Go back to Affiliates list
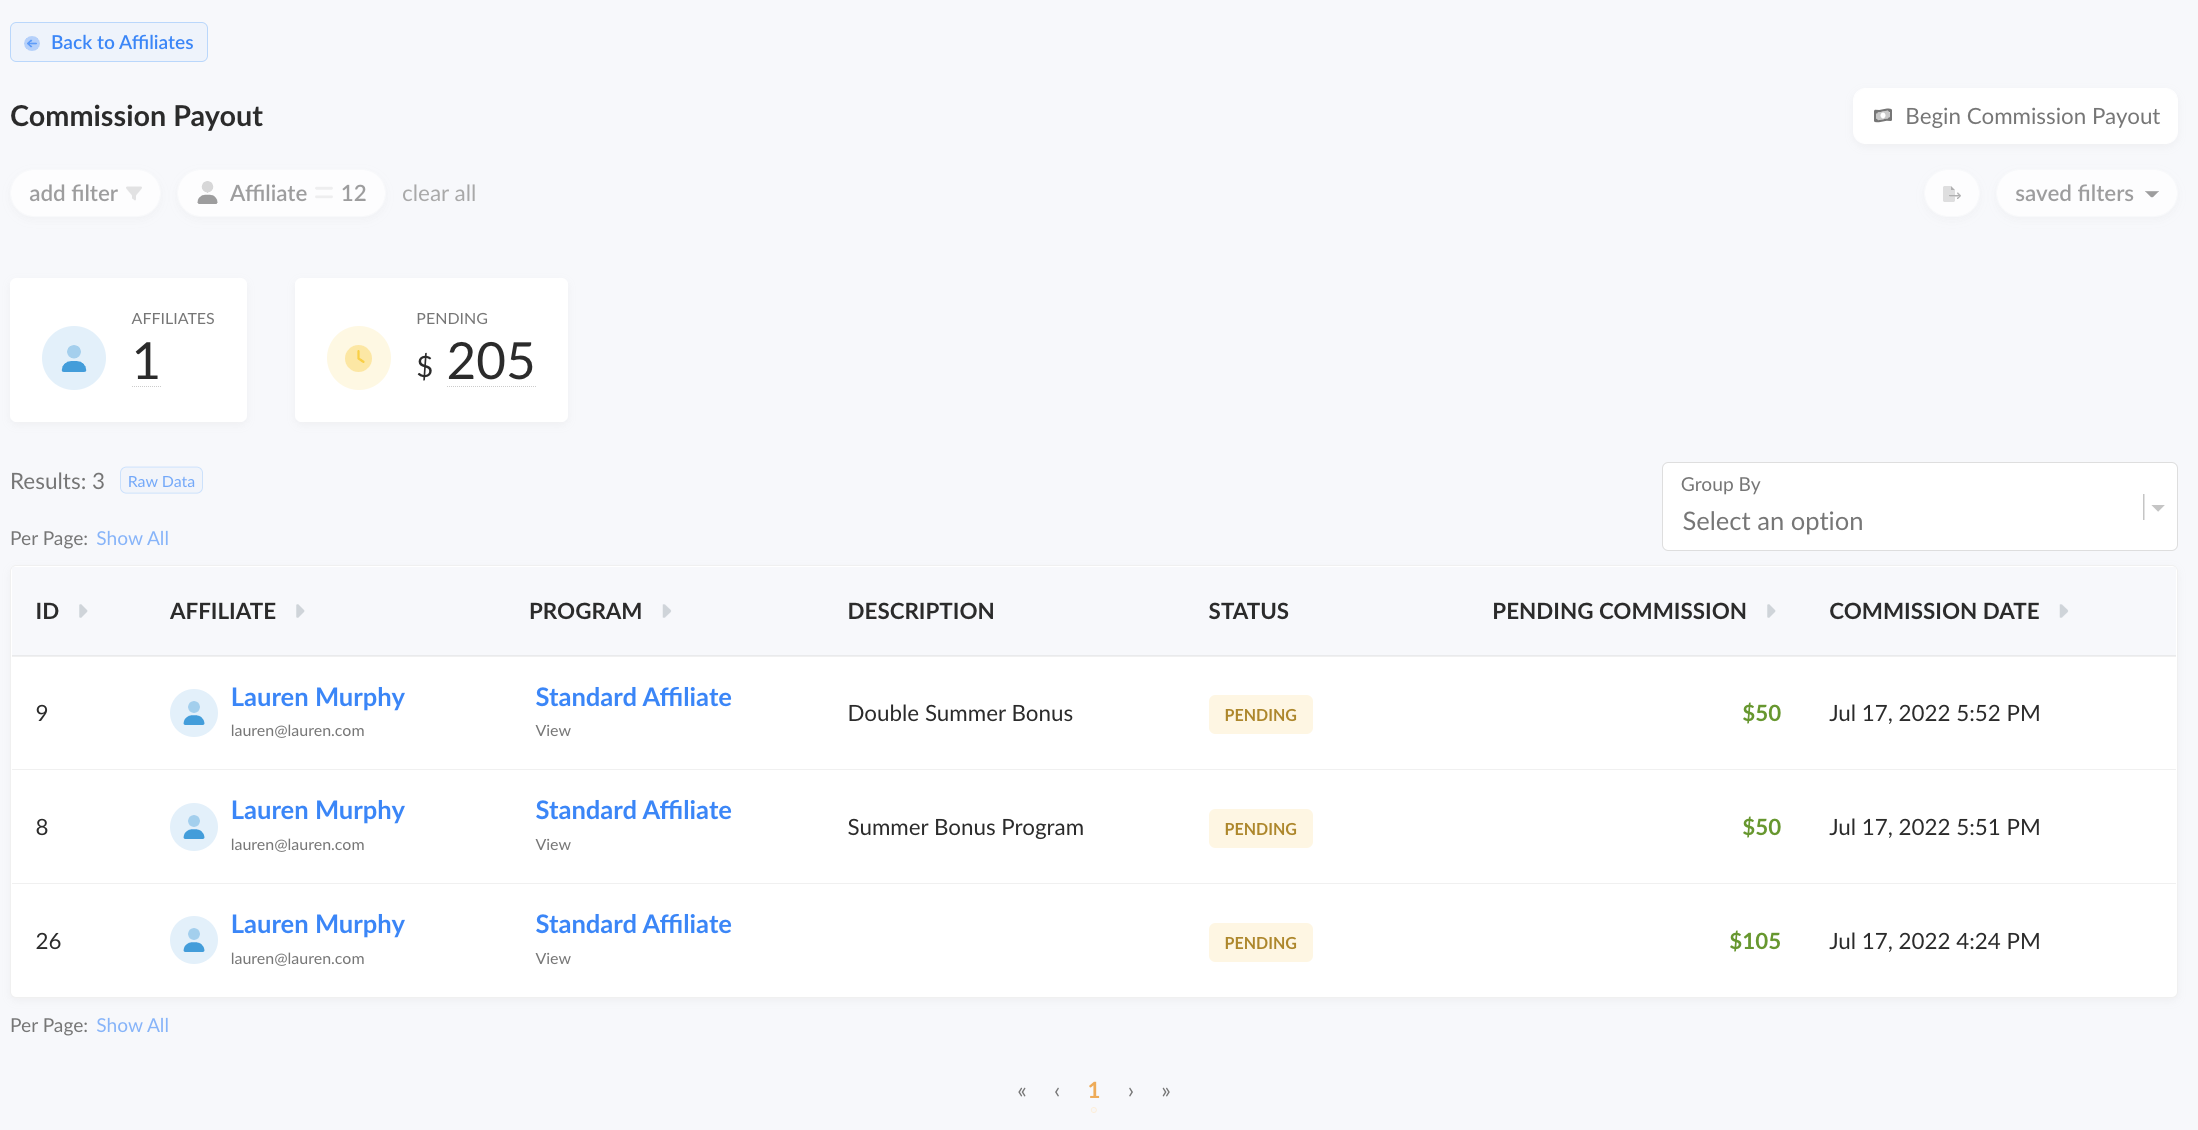Viewport: 2198px width, 1130px height. click(x=109, y=42)
